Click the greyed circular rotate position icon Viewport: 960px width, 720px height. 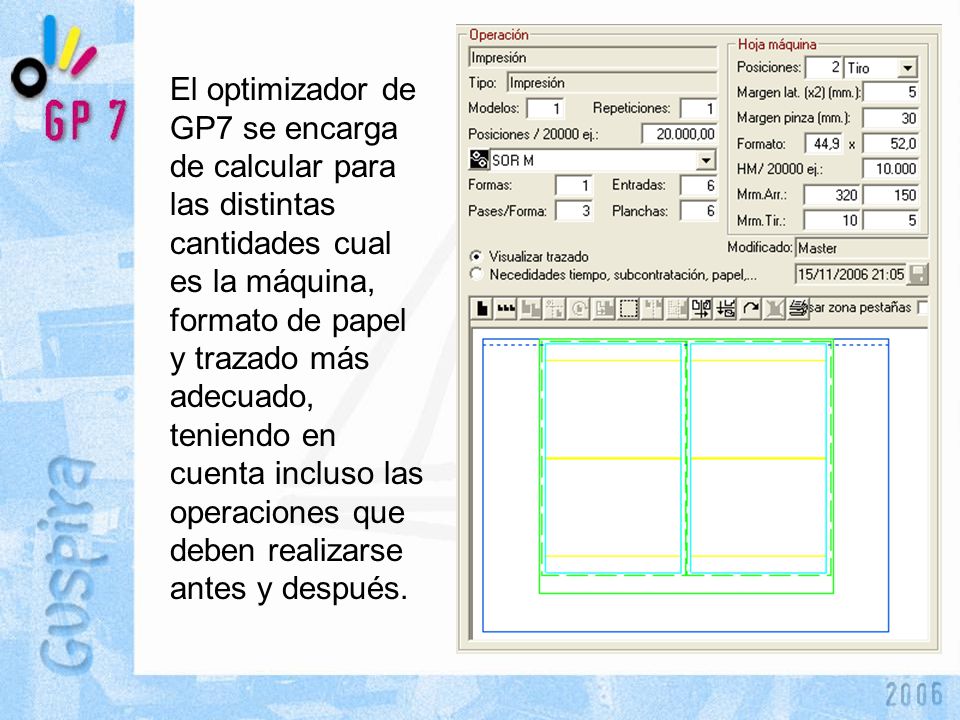point(579,308)
